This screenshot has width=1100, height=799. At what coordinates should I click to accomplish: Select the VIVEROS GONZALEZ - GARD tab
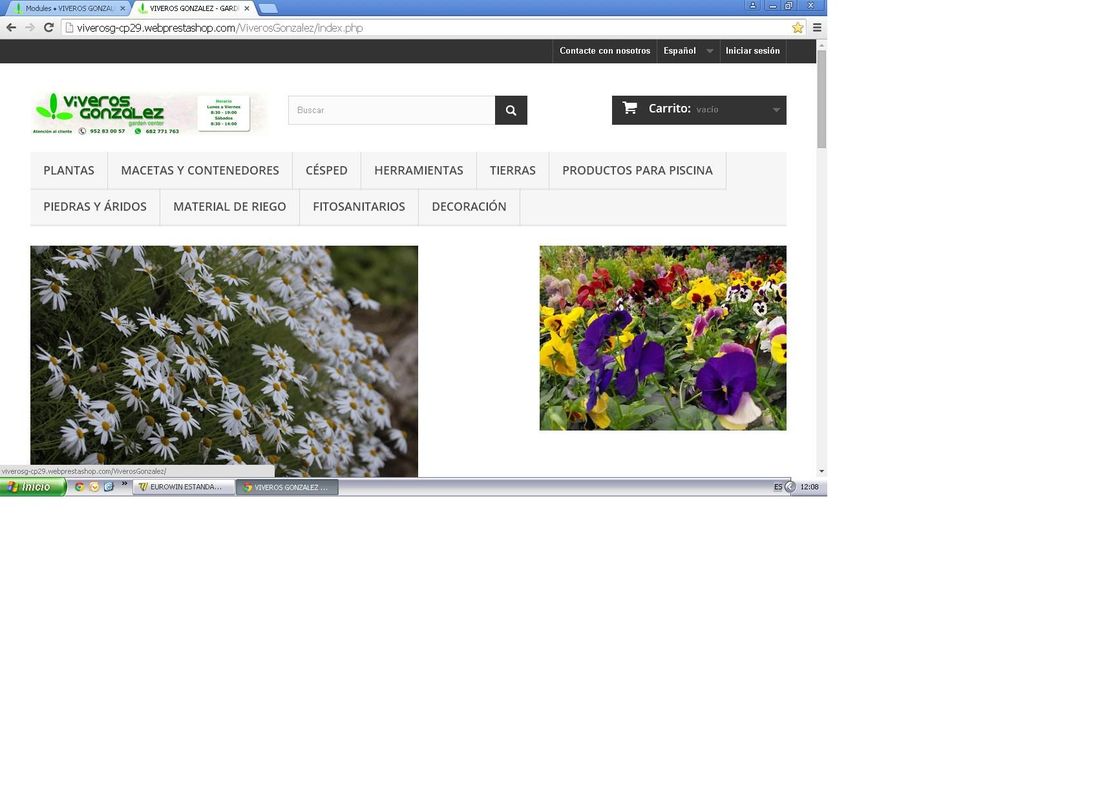[193, 8]
